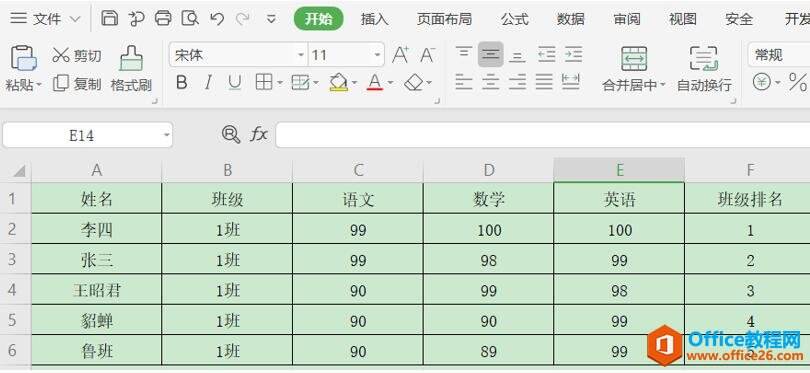Switch to the 插入 tab

pos(375,19)
